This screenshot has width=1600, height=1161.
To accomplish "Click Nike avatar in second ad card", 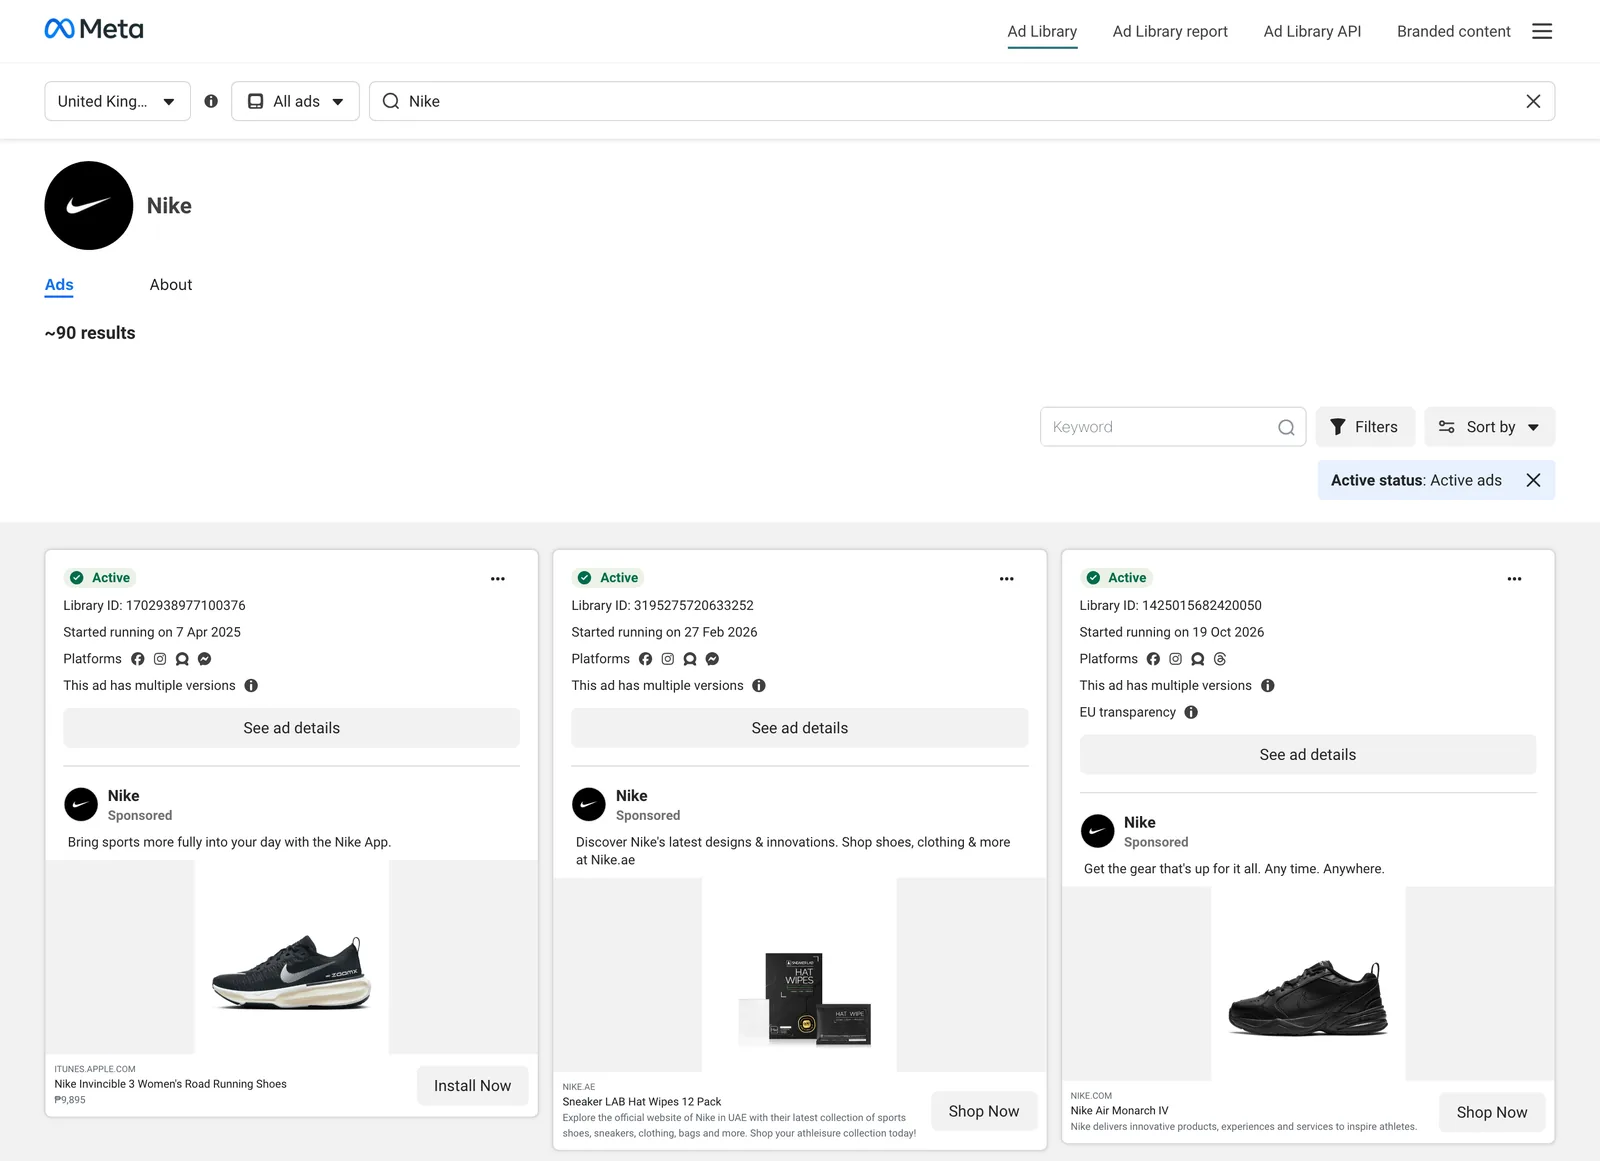I will pos(589,804).
